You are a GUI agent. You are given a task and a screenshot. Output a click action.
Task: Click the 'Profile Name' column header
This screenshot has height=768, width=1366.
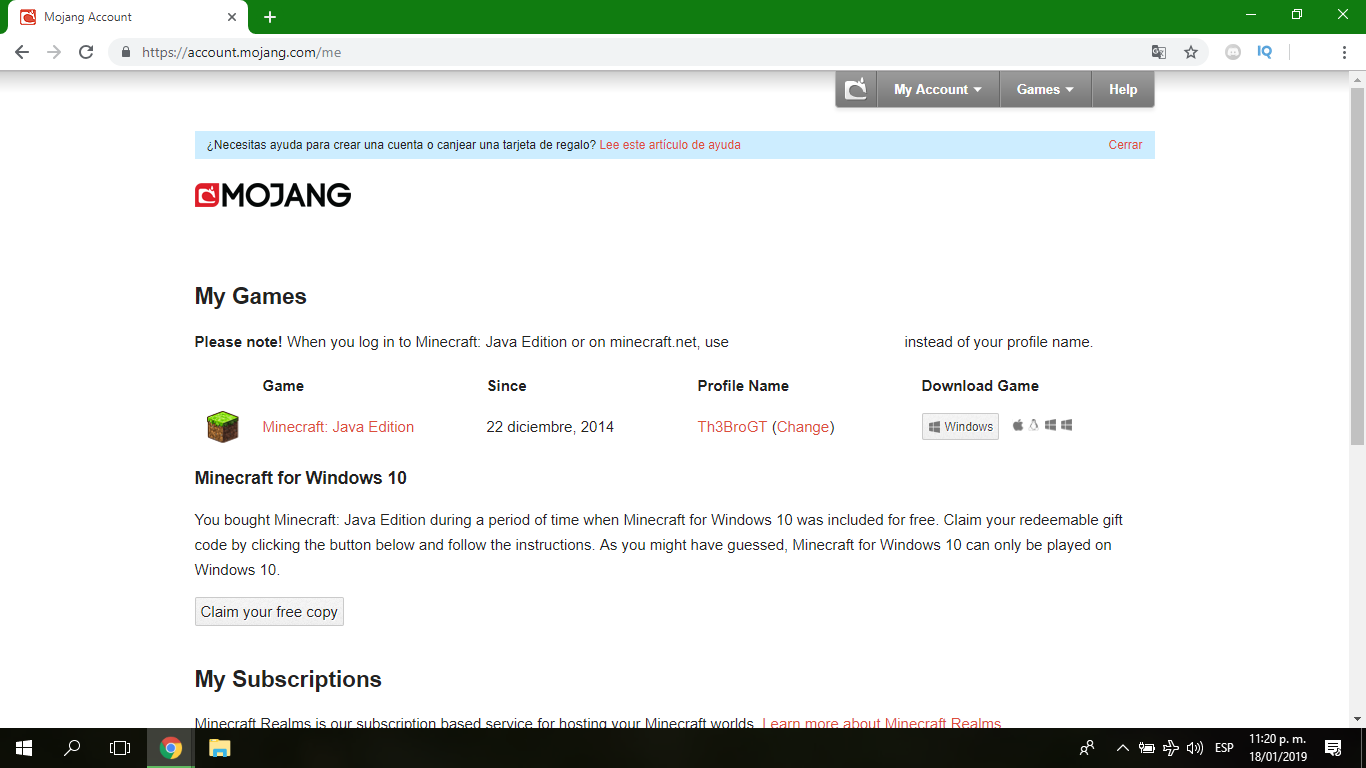point(743,386)
